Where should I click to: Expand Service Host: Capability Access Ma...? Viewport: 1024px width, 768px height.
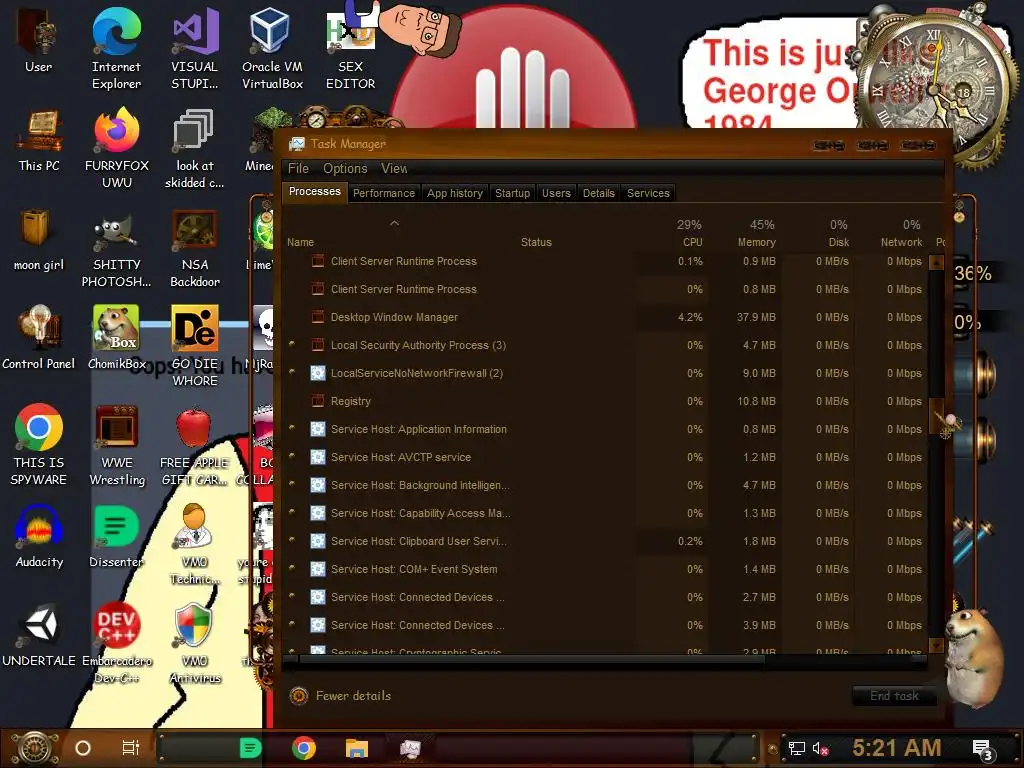tap(292, 513)
